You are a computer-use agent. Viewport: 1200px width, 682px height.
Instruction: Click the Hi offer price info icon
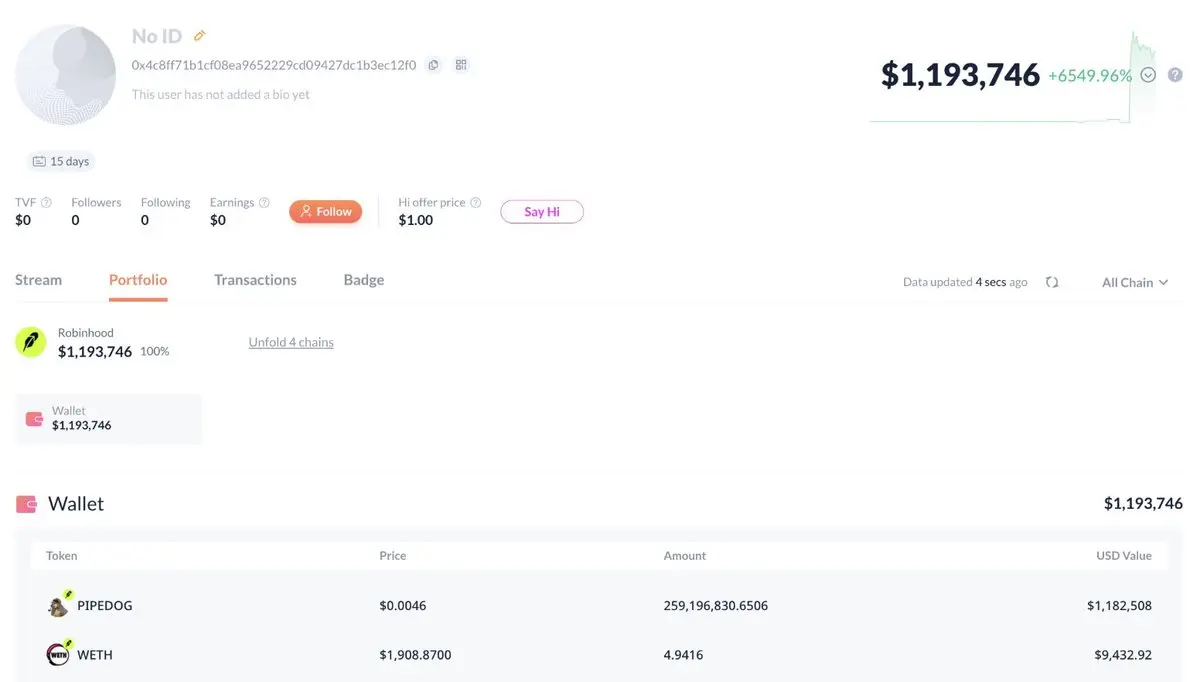point(476,202)
